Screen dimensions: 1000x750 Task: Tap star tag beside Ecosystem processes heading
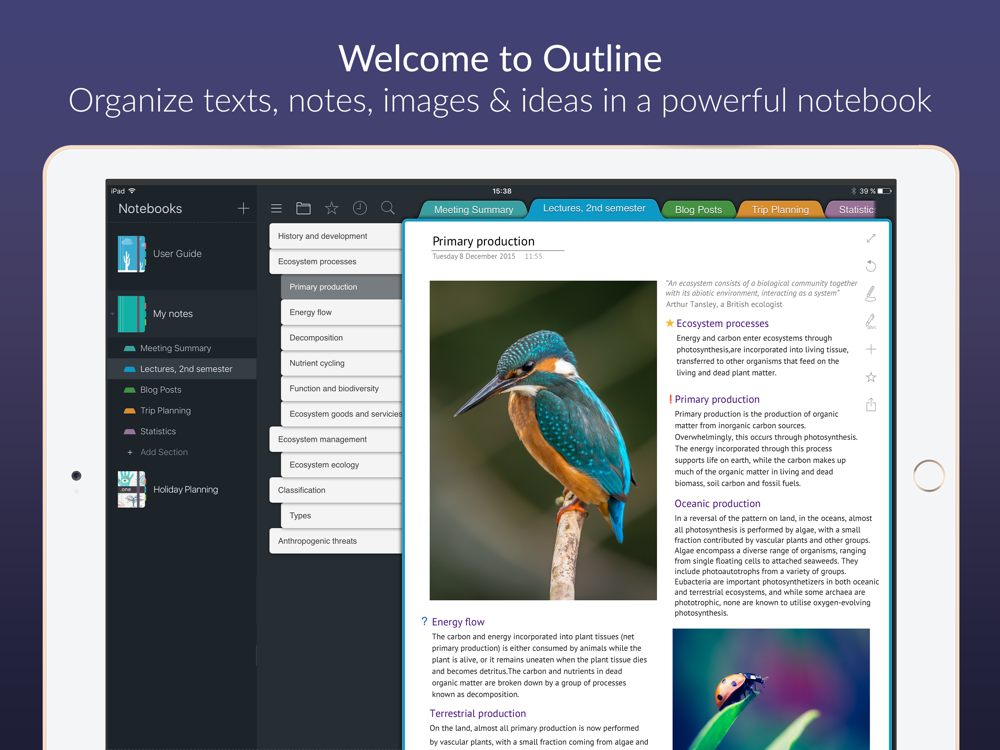point(670,323)
